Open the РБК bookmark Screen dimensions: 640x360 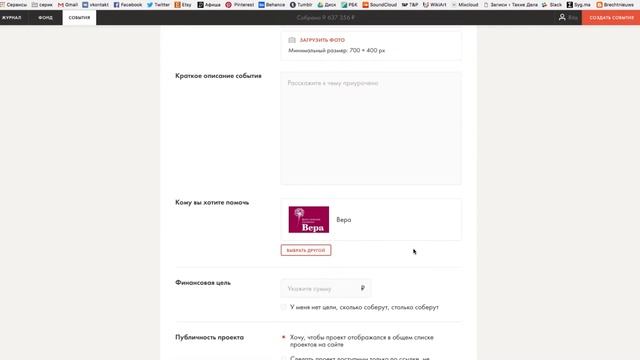349,5
